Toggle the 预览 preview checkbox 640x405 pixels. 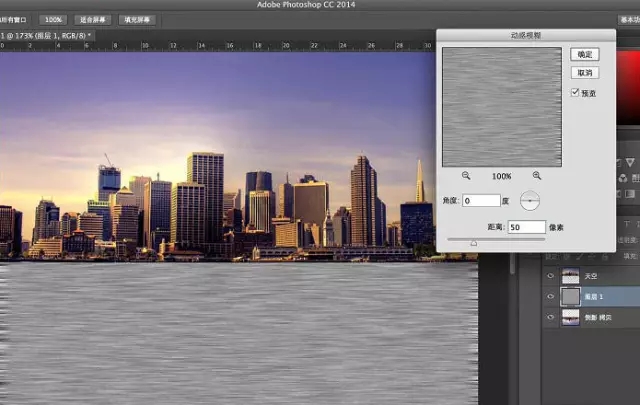pos(574,93)
